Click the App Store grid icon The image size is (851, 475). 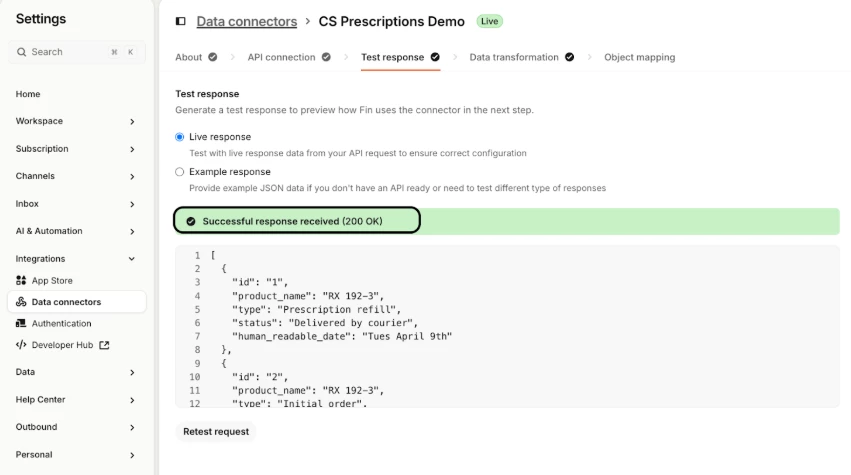[22, 281]
